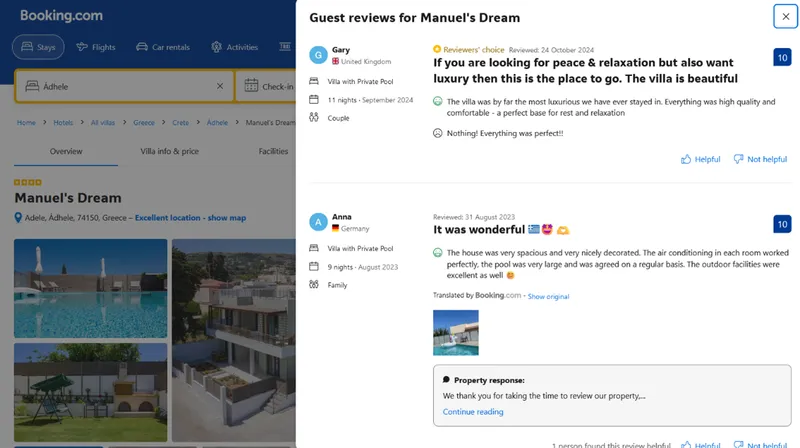The height and width of the screenshot is (448, 800).
Task: Open the Stays tab
Action: [x=39, y=47]
